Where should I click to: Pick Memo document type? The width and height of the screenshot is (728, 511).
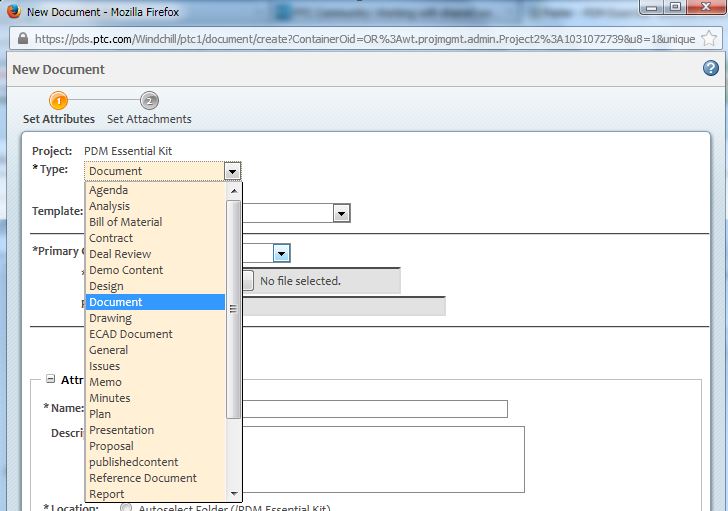pos(155,382)
